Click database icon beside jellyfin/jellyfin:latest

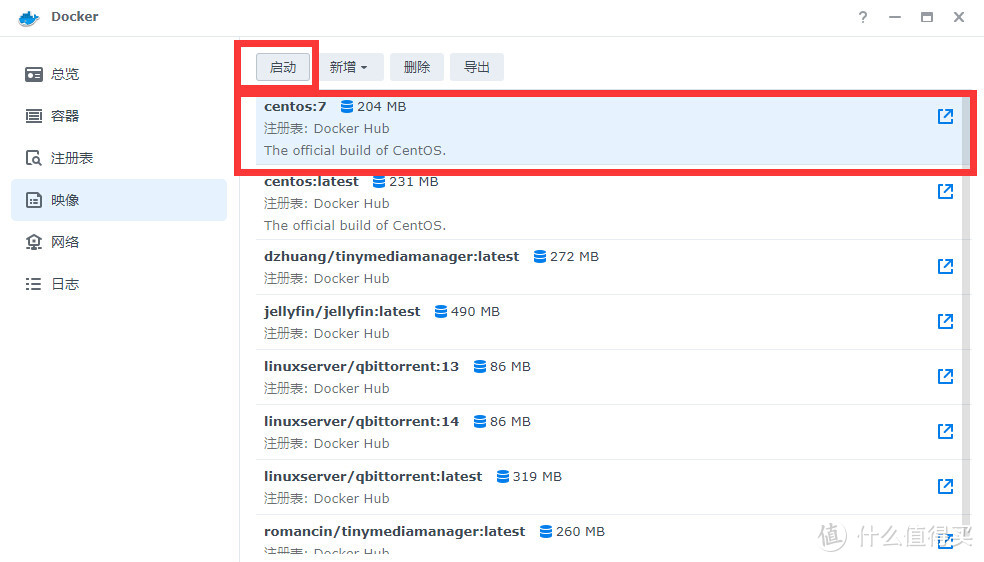[x=441, y=312]
